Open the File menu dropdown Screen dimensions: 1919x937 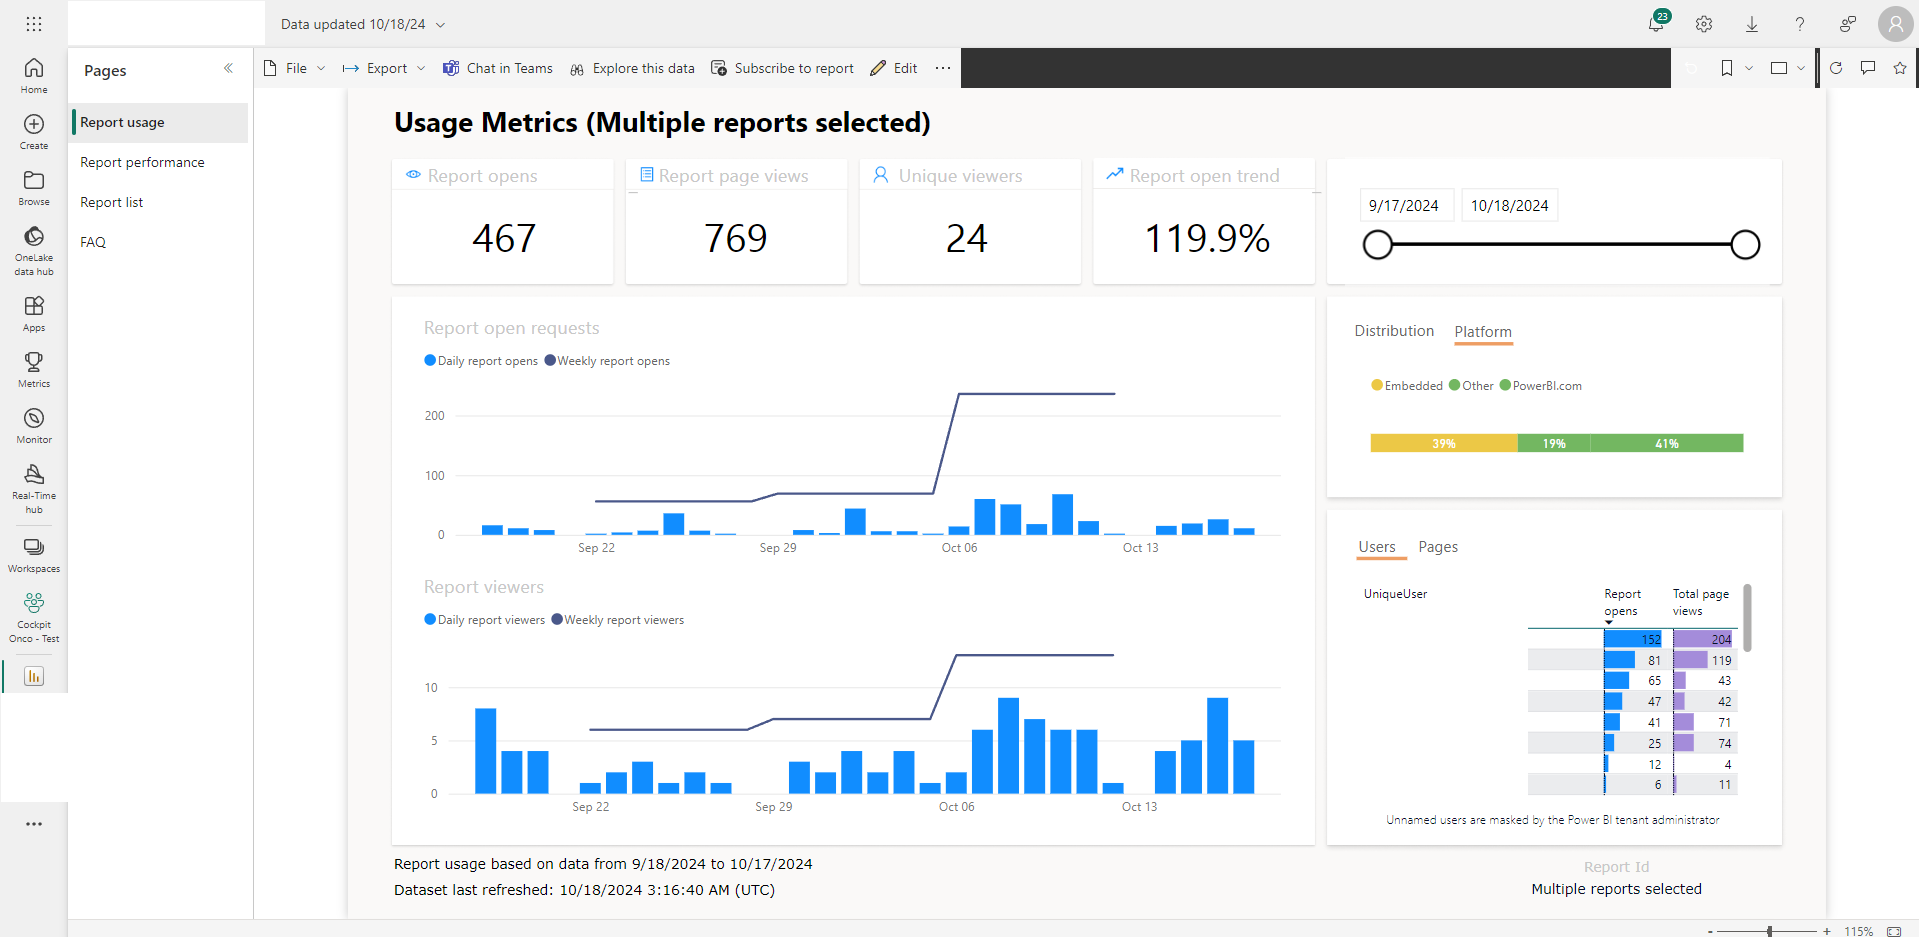[x=295, y=68]
